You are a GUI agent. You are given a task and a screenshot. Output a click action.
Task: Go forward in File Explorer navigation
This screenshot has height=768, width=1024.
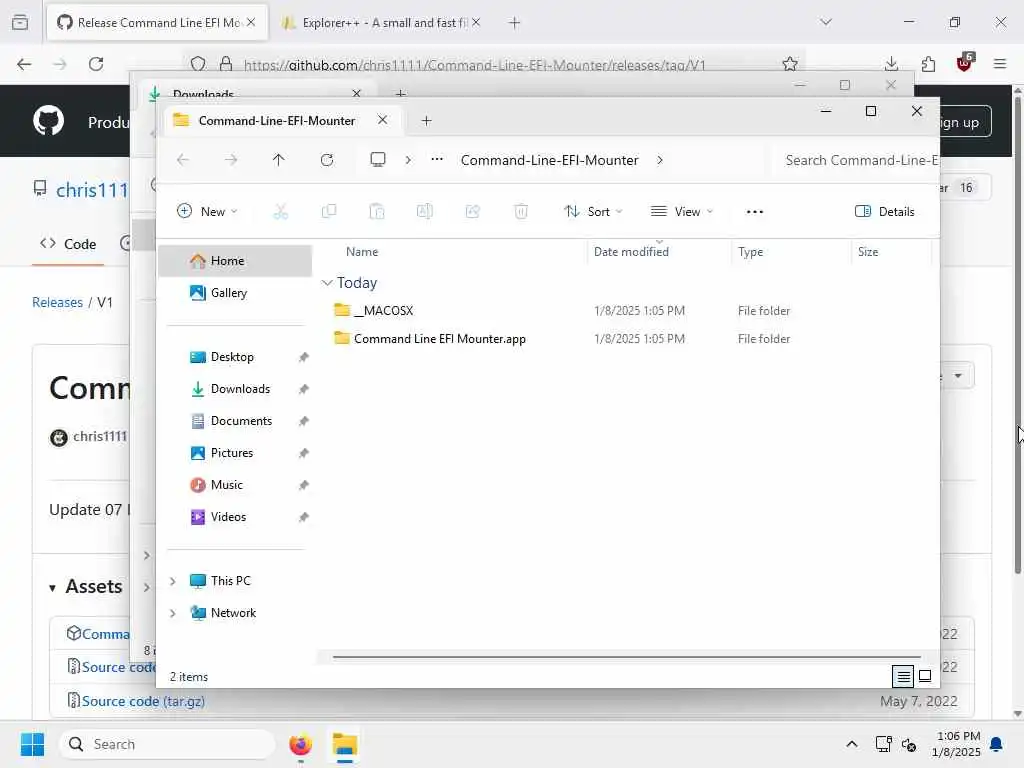click(x=231, y=160)
